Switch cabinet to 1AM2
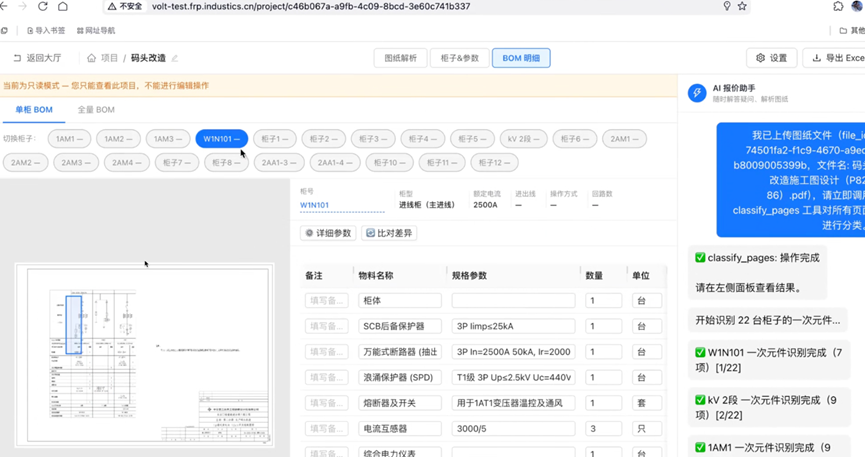This screenshot has height=457, width=865. click(118, 139)
